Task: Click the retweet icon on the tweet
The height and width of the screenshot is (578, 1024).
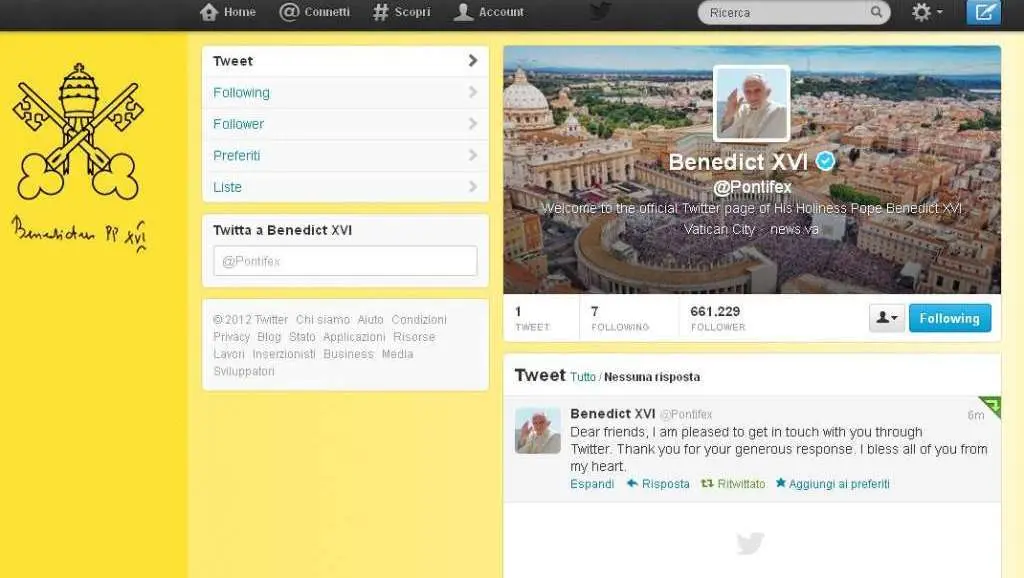Action: click(x=707, y=483)
